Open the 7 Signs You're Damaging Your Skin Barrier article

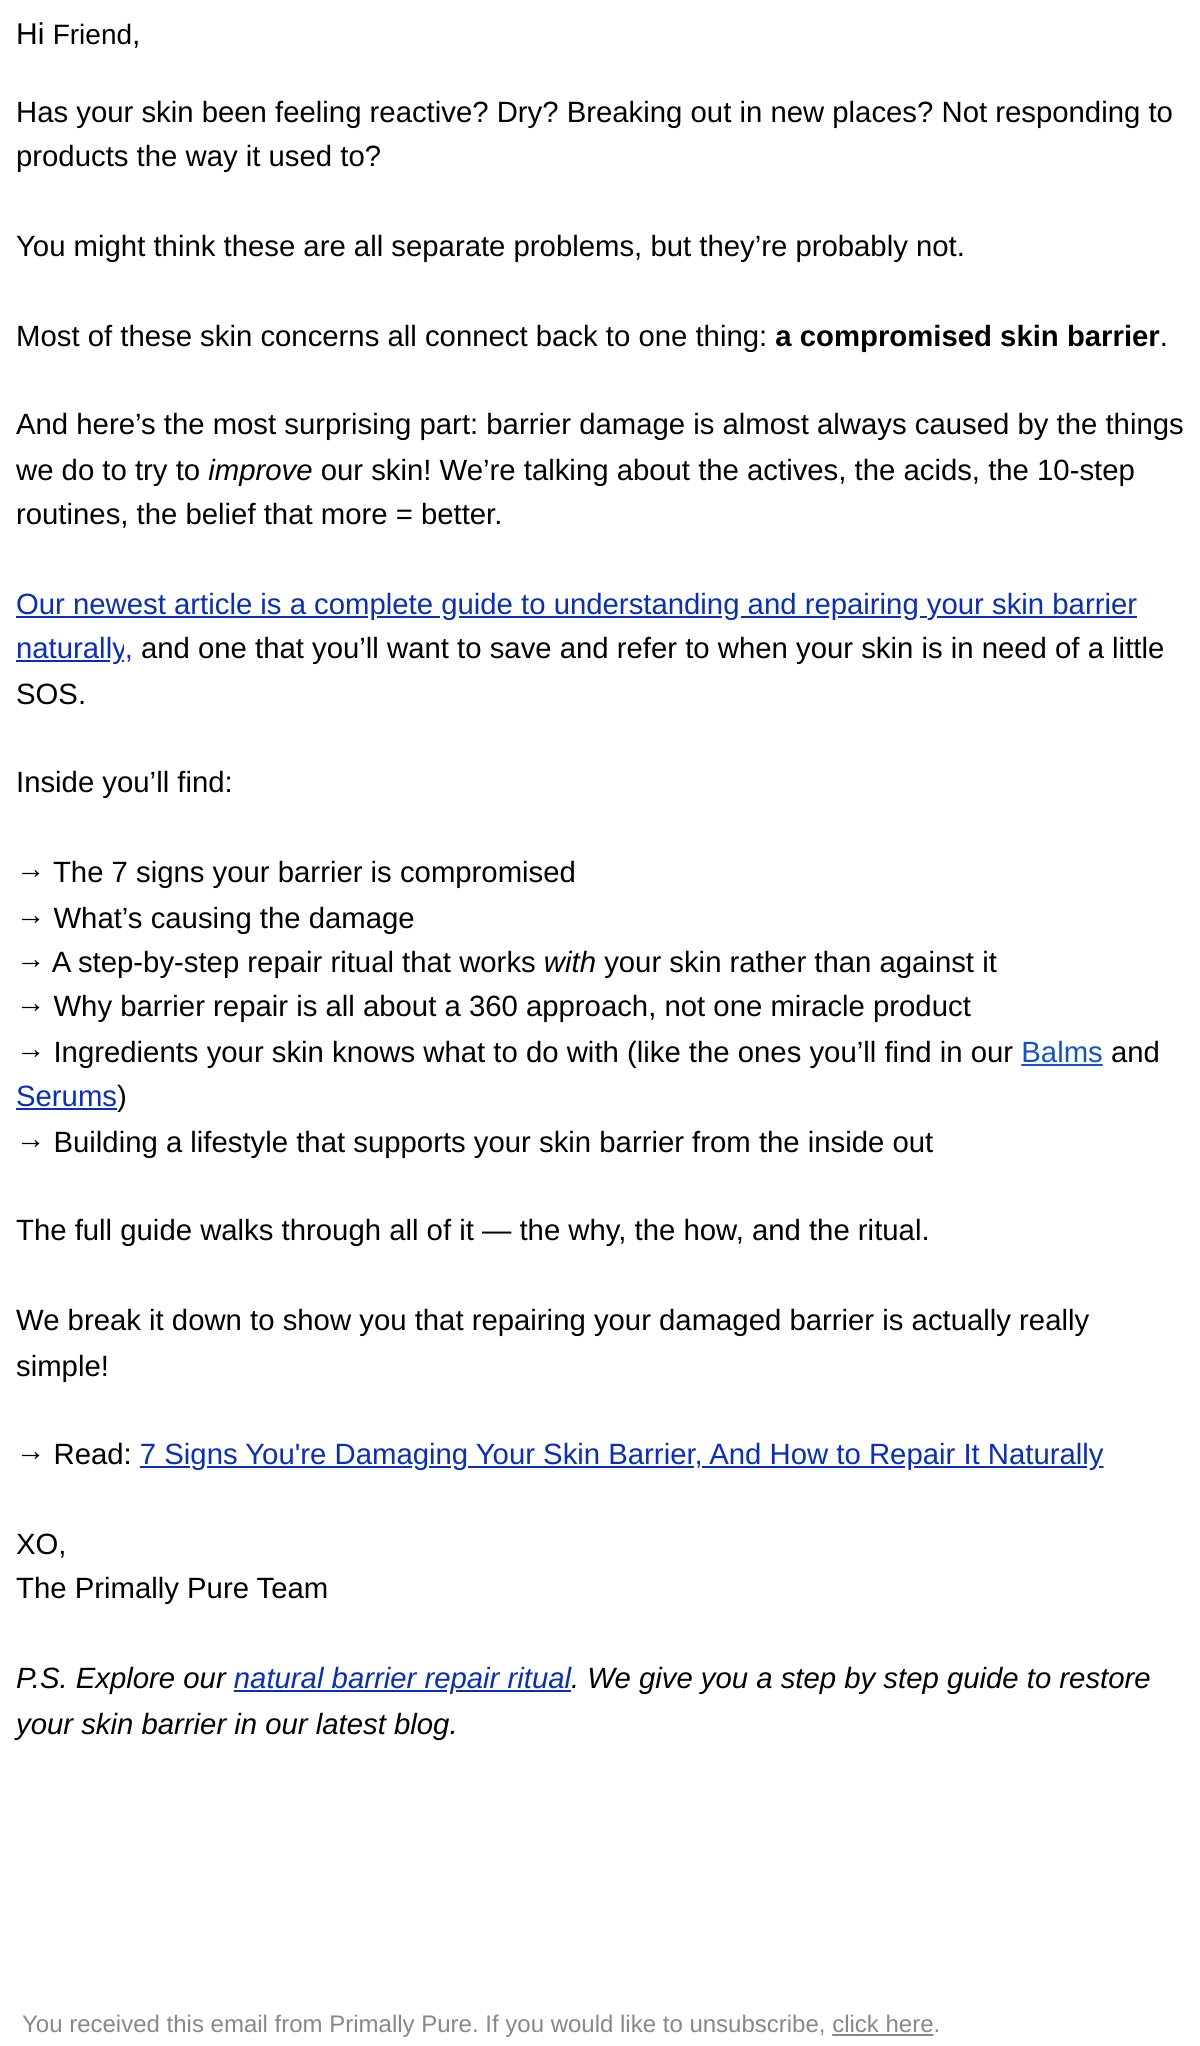coord(621,1455)
